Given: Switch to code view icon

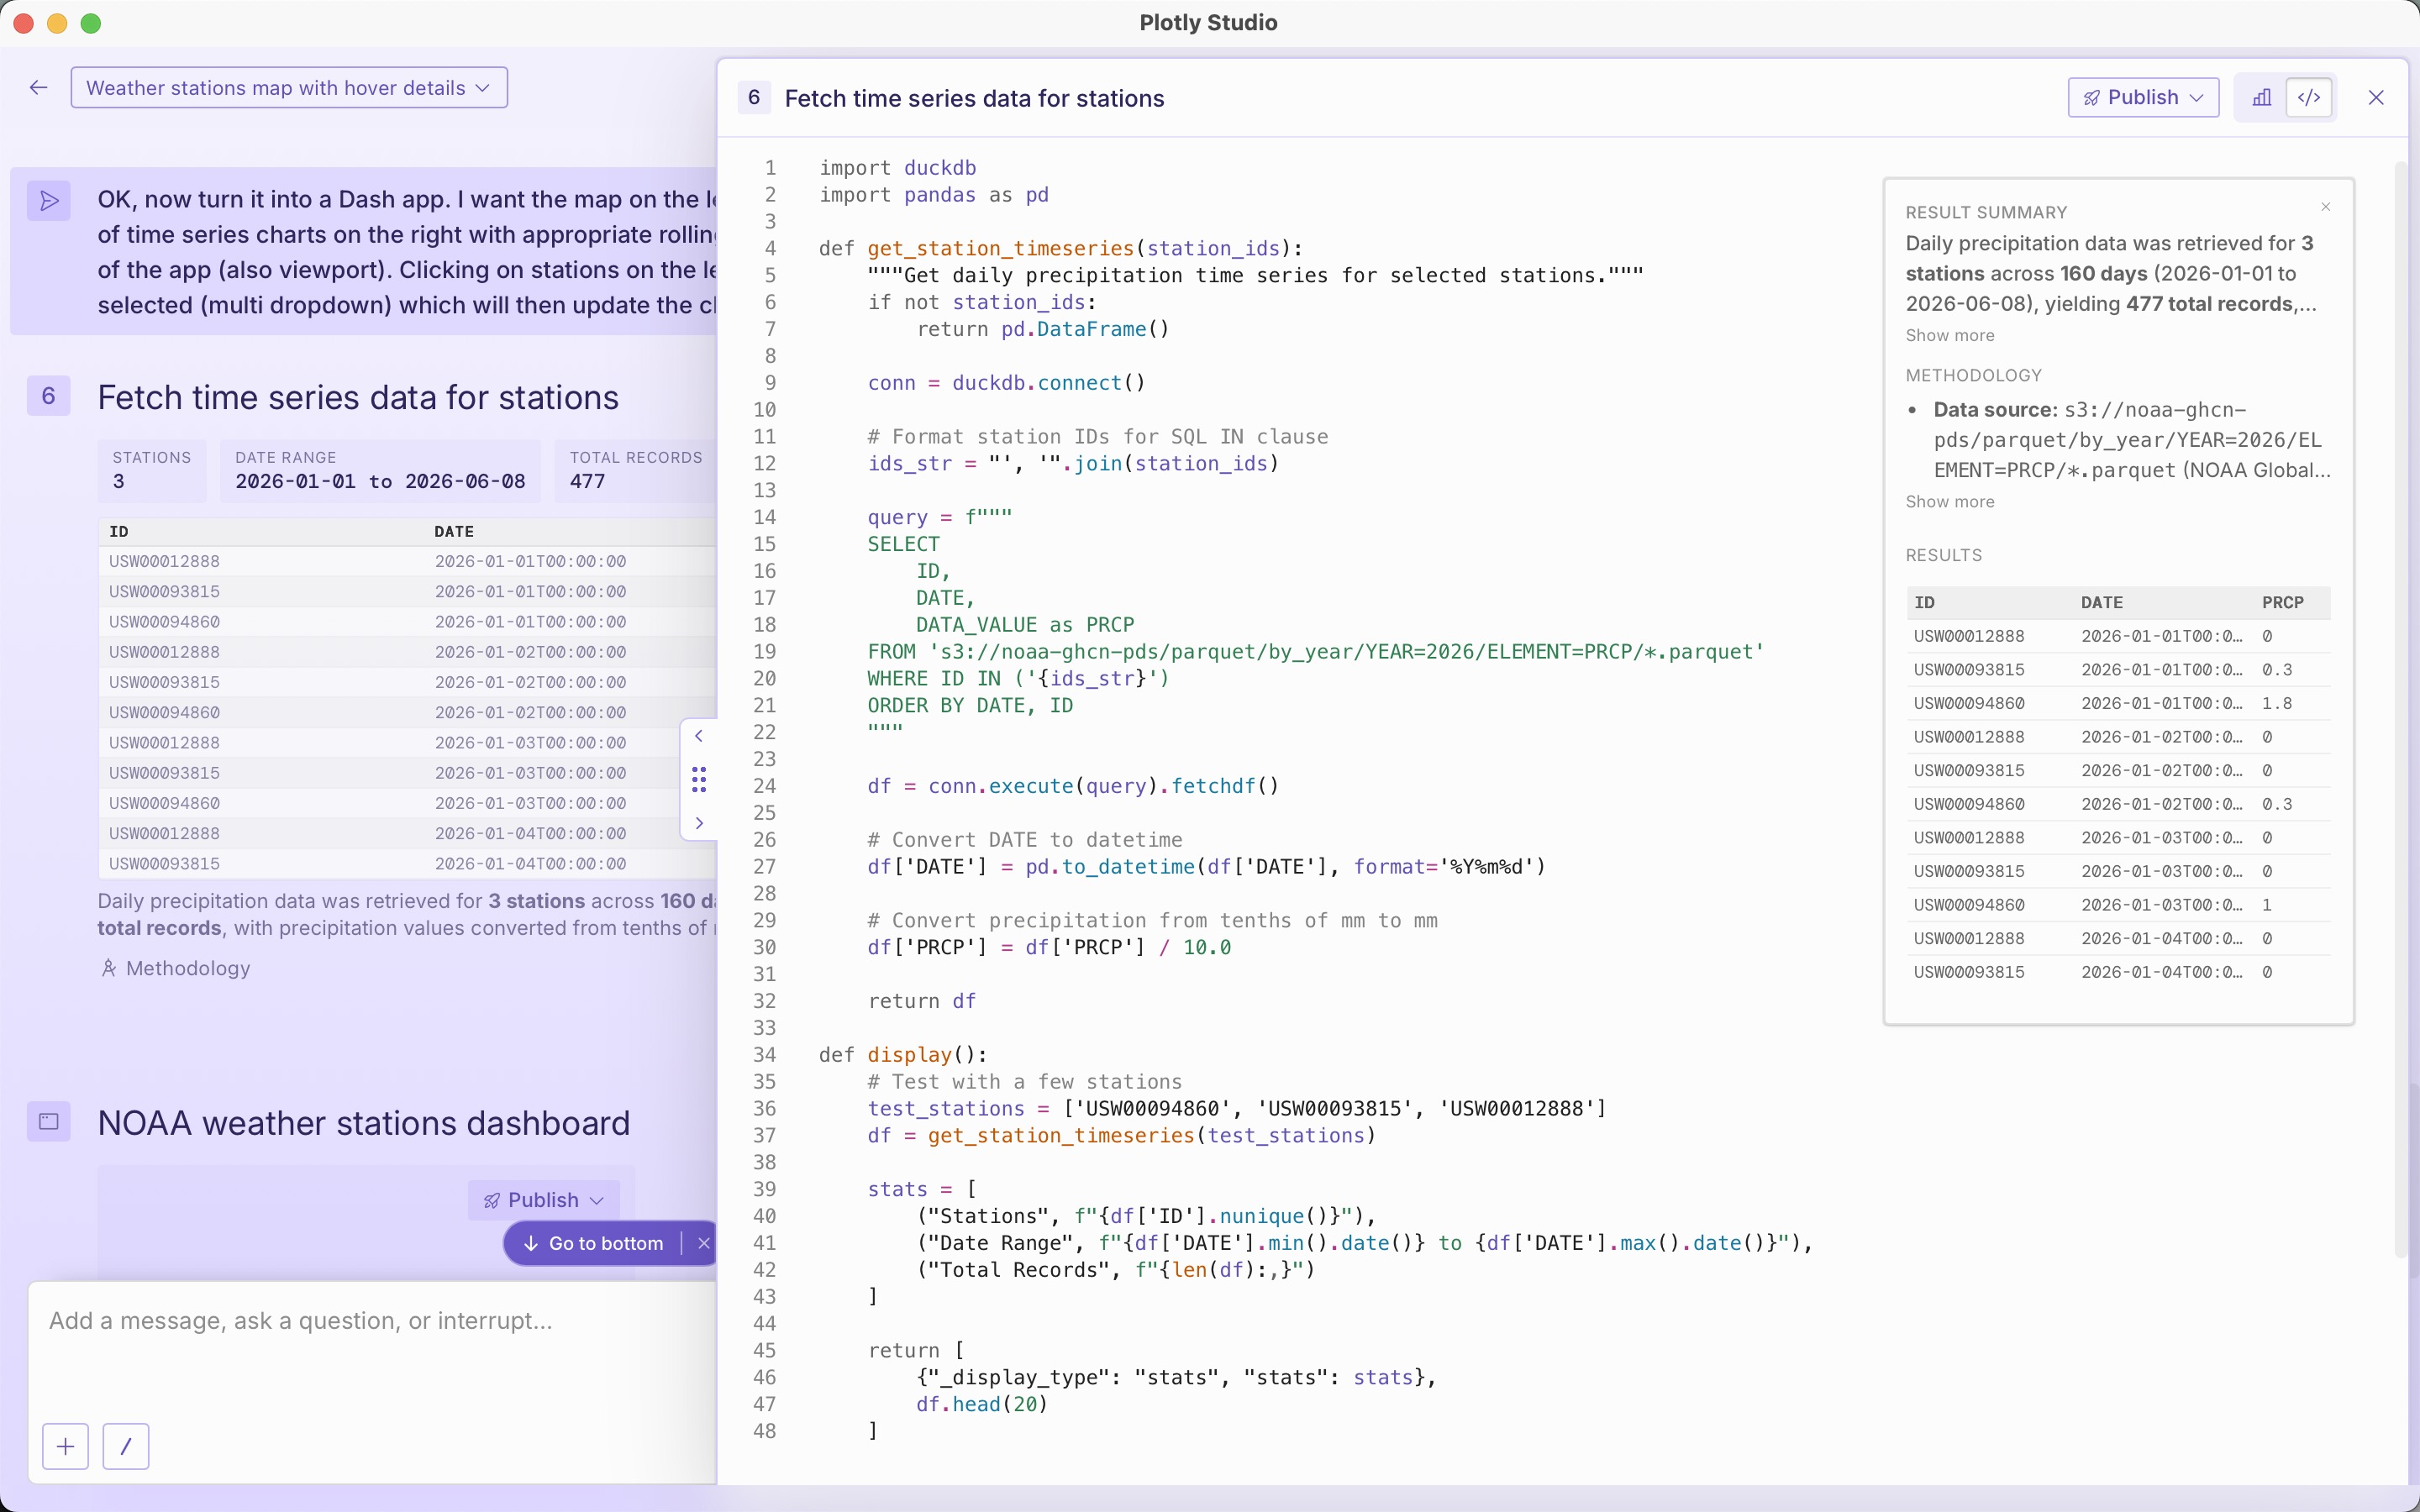Looking at the screenshot, I should pos(2309,97).
